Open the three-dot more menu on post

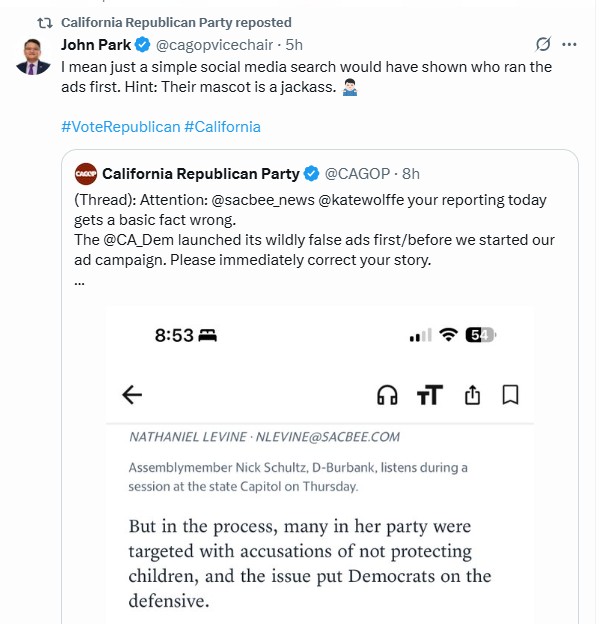click(x=570, y=45)
